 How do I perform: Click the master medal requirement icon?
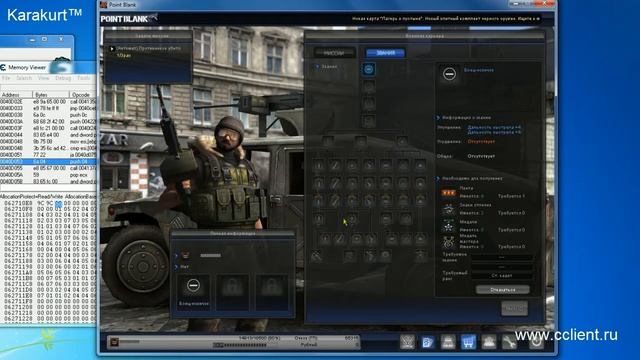(449, 242)
